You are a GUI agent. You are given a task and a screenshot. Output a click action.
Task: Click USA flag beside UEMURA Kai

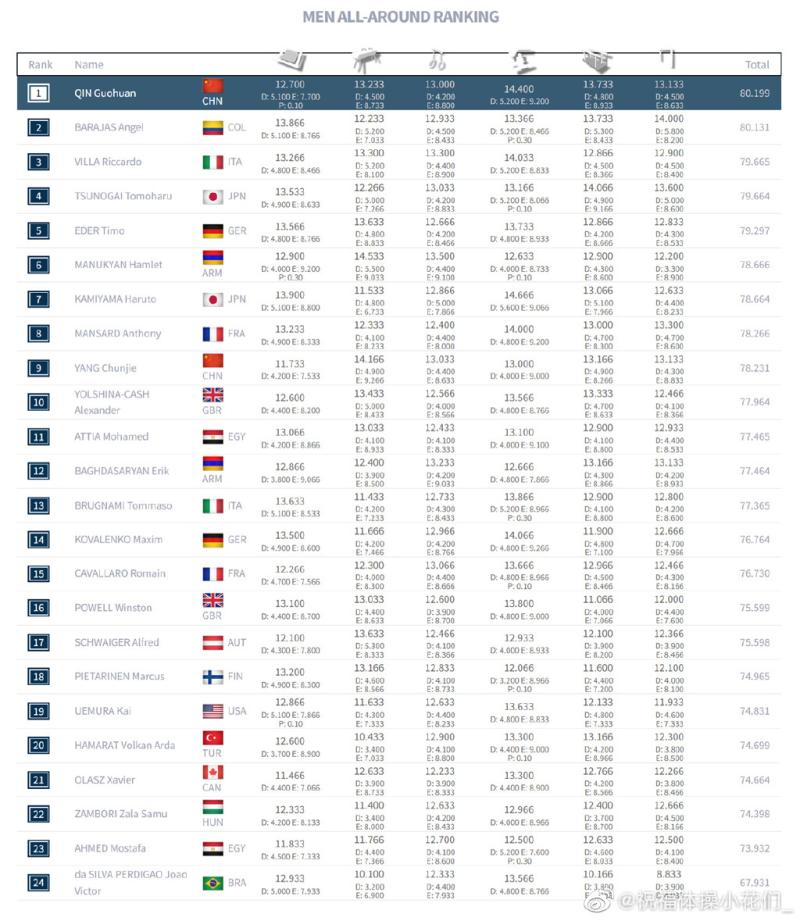click(213, 711)
